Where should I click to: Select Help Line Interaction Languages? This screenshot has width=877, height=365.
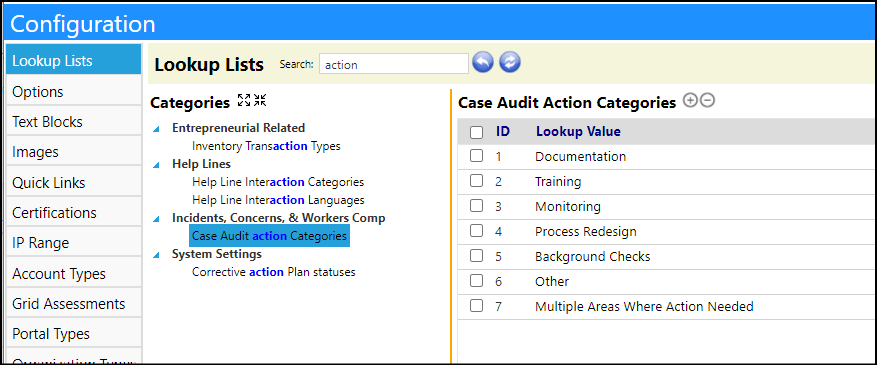pos(278,200)
